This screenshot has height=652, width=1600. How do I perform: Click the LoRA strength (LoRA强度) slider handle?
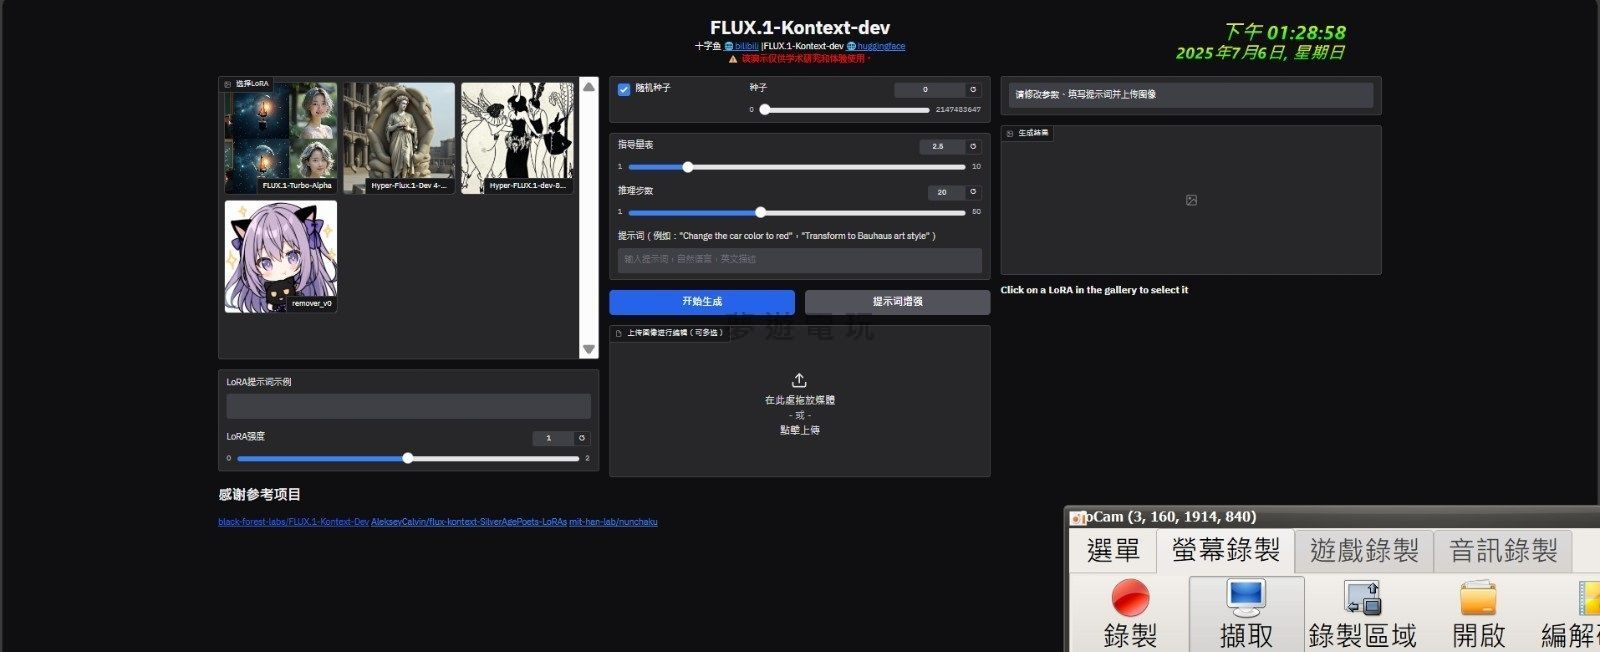(x=408, y=458)
